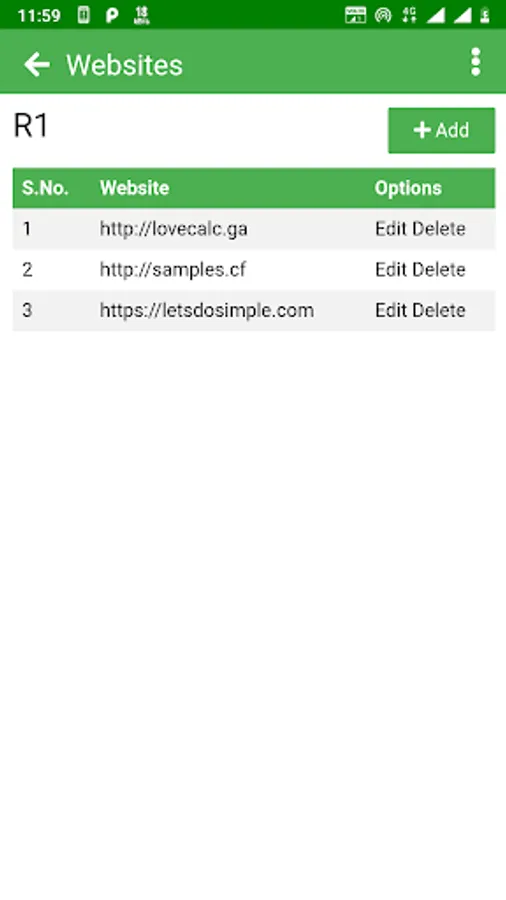Edit the letsdosimple.com website entry
The height and width of the screenshot is (900, 506).
391,311
